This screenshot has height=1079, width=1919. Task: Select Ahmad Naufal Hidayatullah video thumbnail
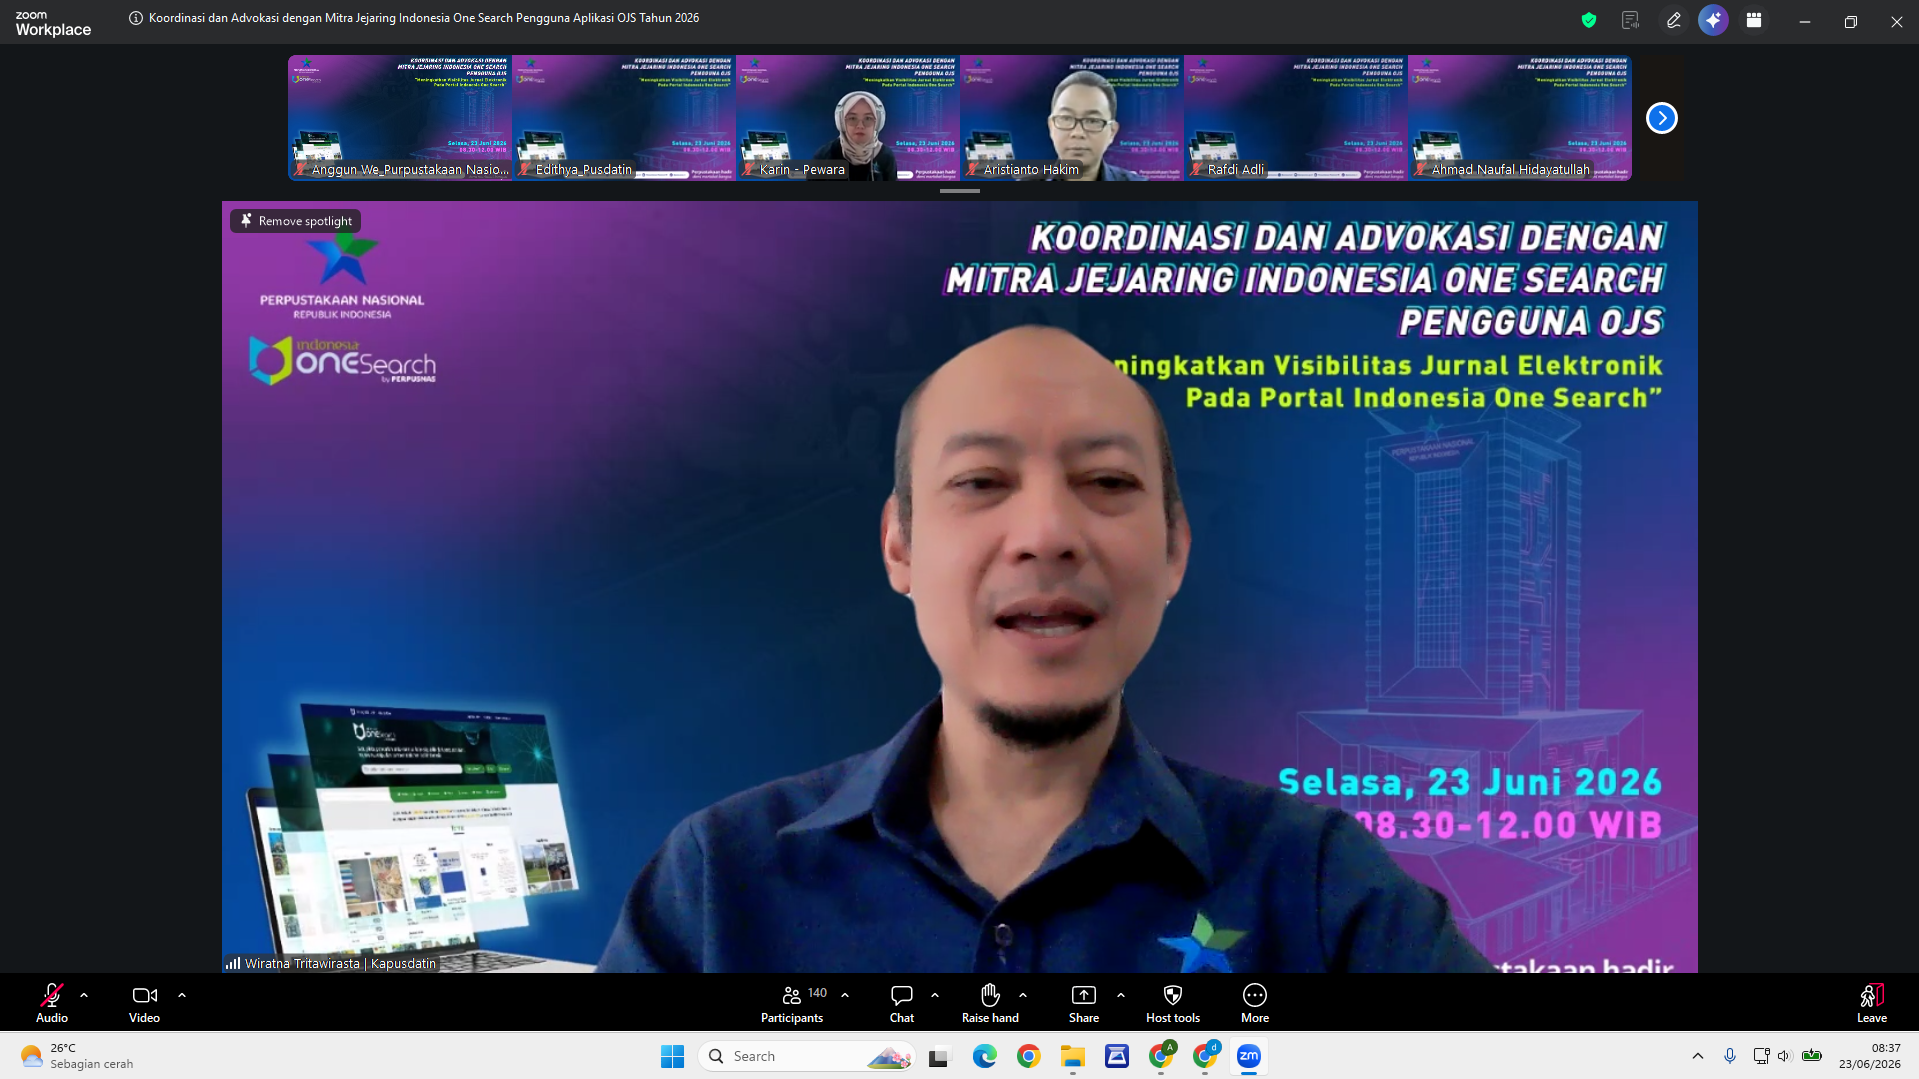coord(1520,118)
